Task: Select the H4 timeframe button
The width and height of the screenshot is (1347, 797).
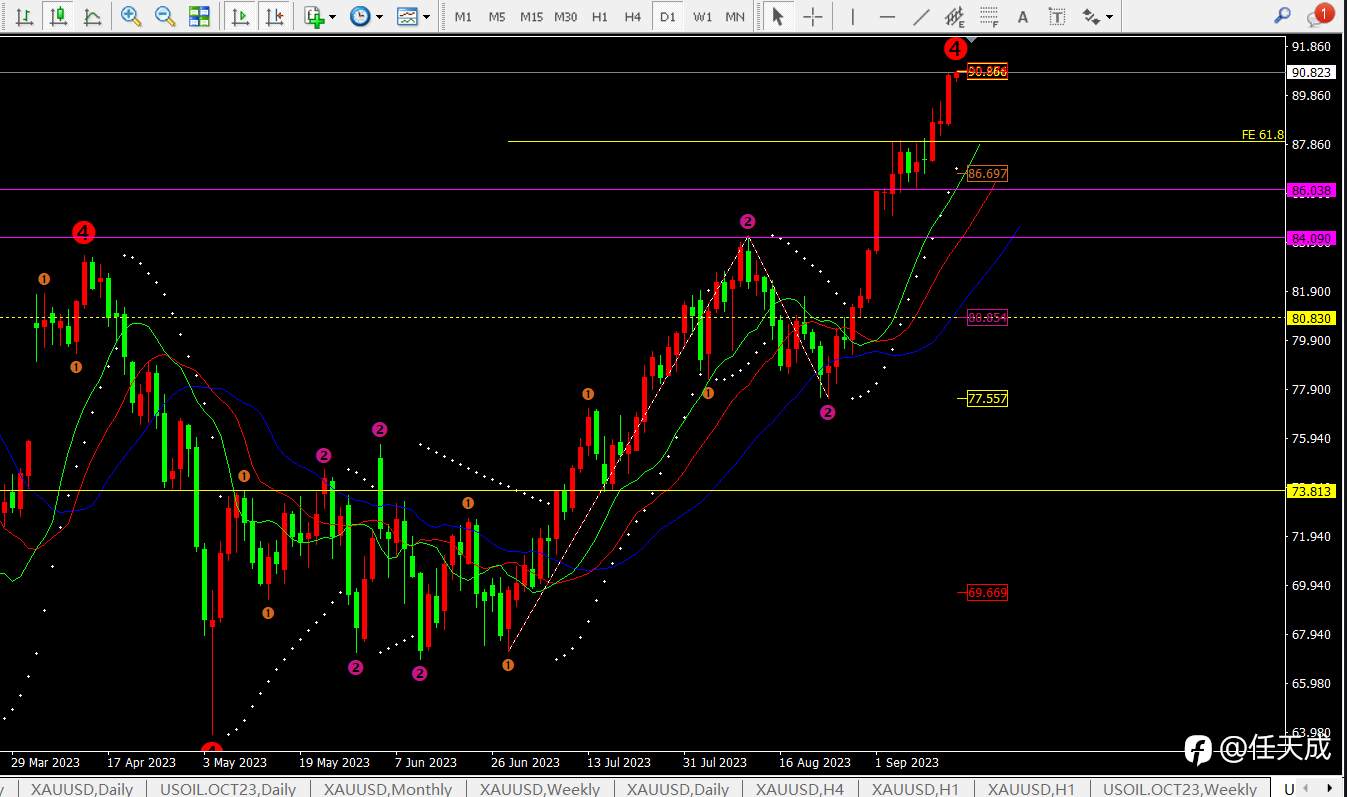Action: 633,17
